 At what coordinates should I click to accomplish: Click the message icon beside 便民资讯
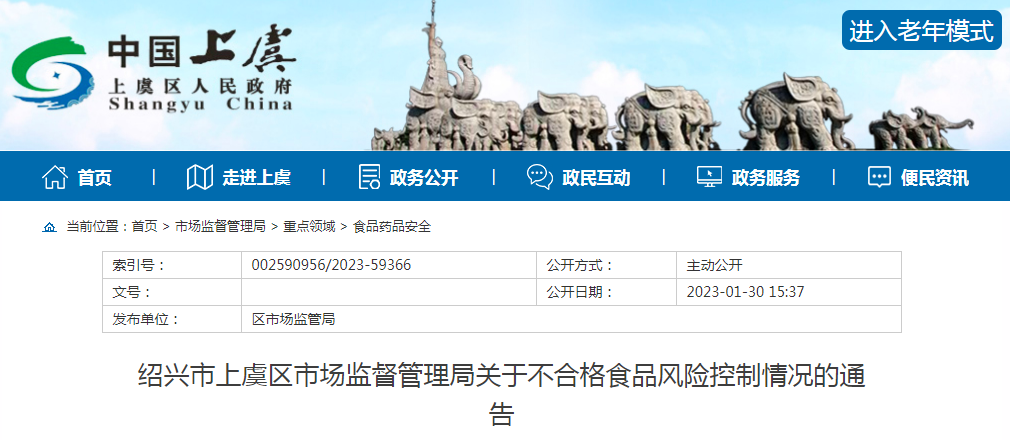[879, 177]
